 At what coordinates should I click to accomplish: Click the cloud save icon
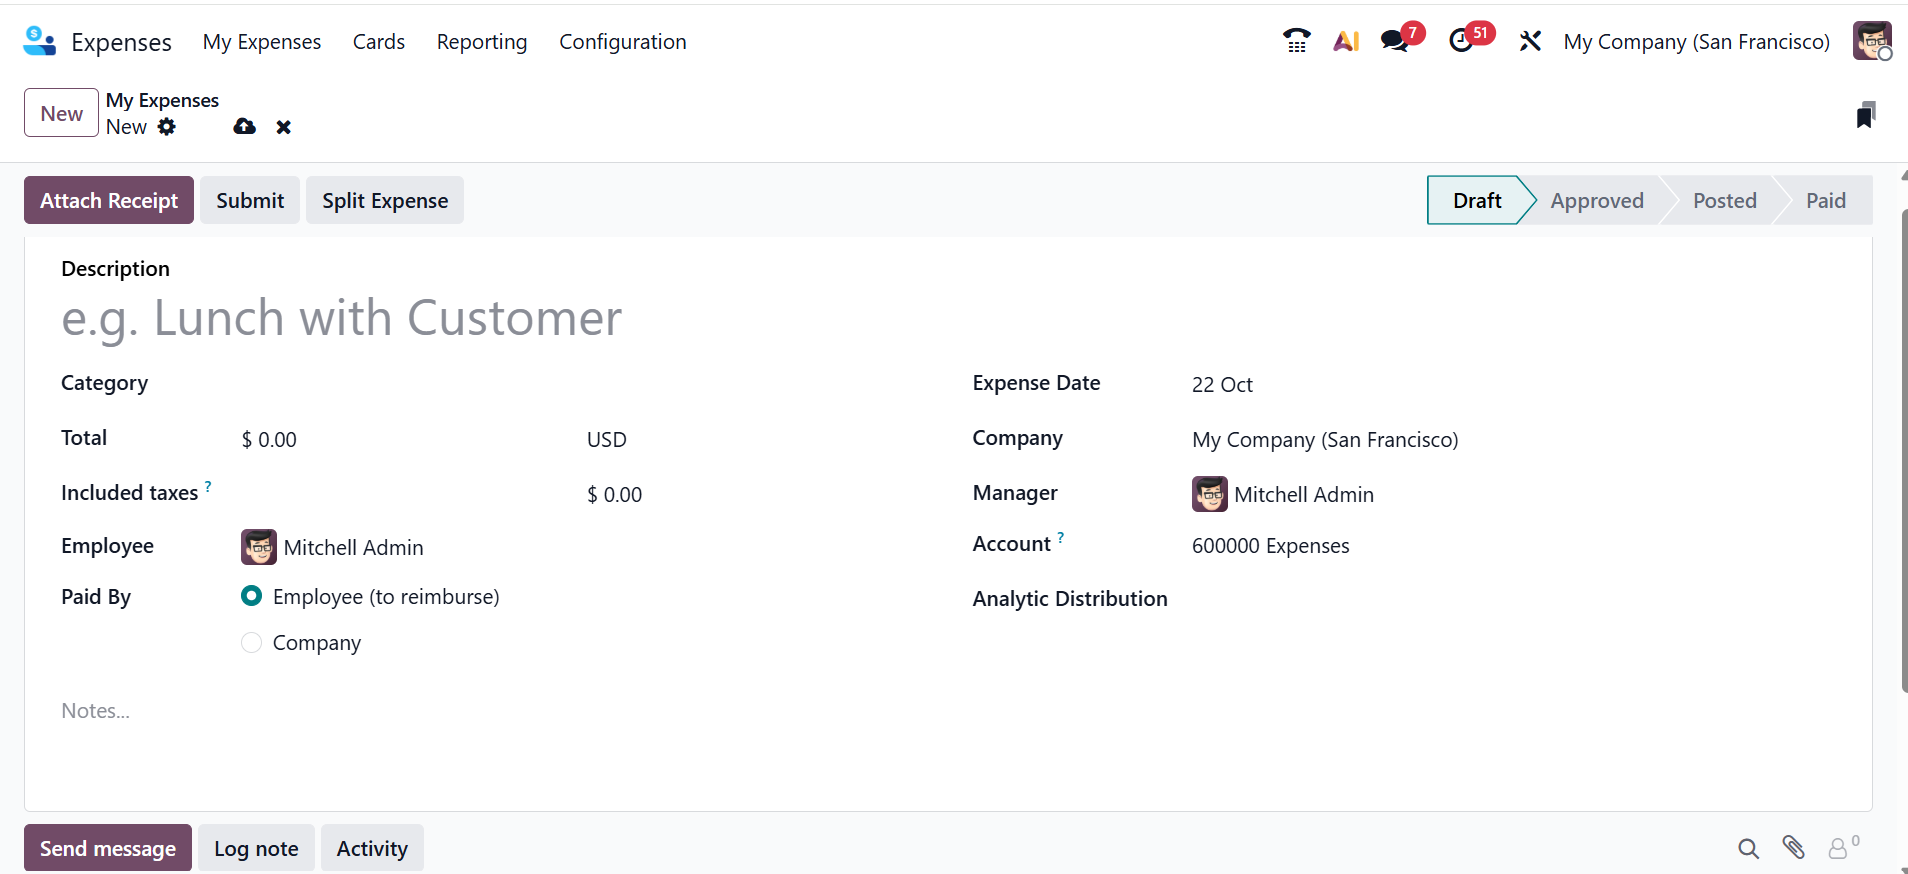tap(244, 127)
